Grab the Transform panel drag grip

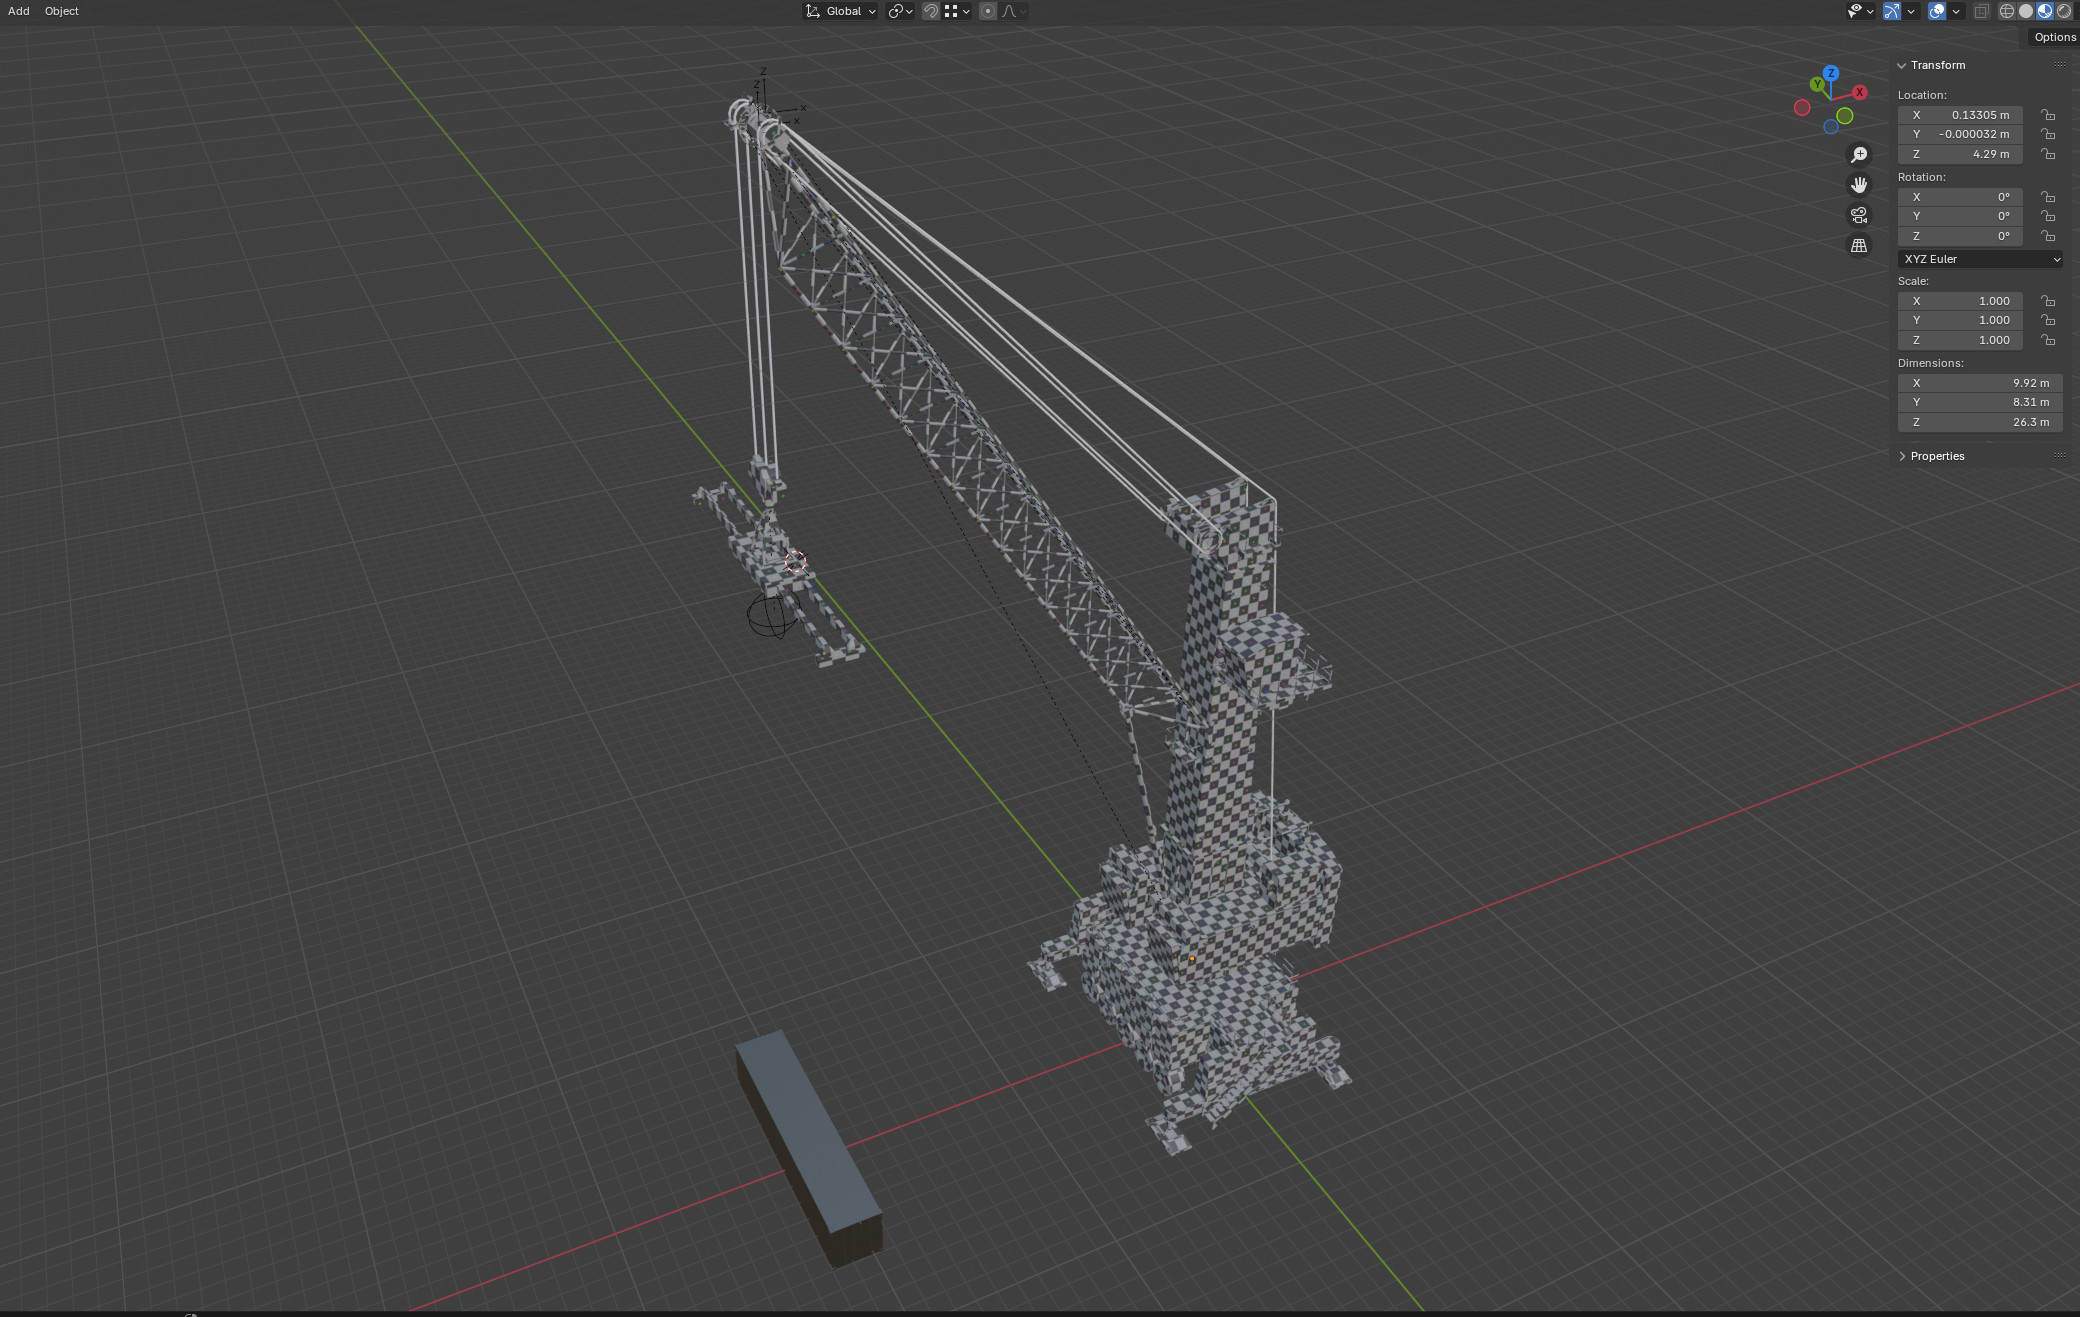point(2059,65)
